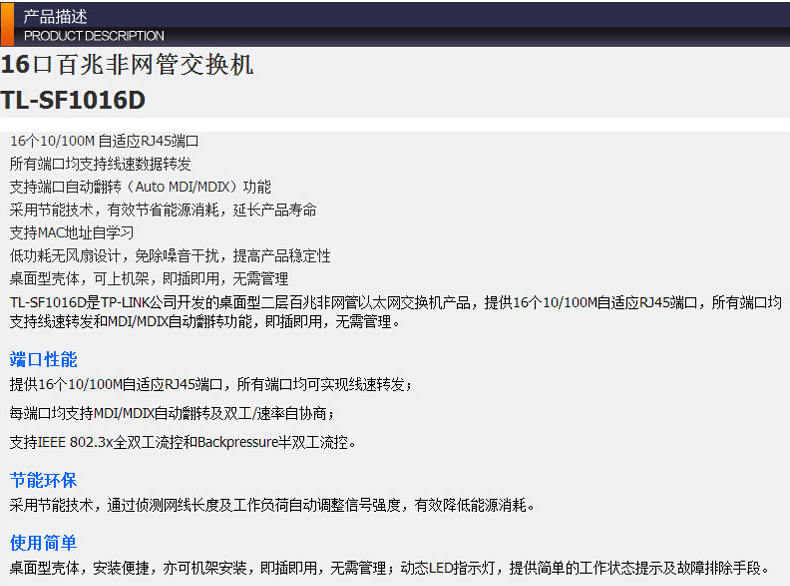Click the line 支持MAC地址自学习
Viewport: 790px width, 586px height.
click(x=72, y=233)
